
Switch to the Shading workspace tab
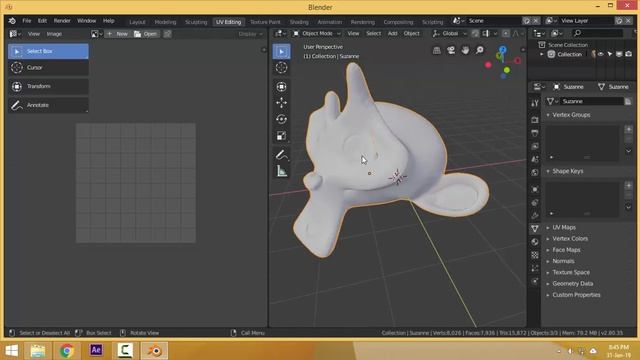(x=299, y=22)
